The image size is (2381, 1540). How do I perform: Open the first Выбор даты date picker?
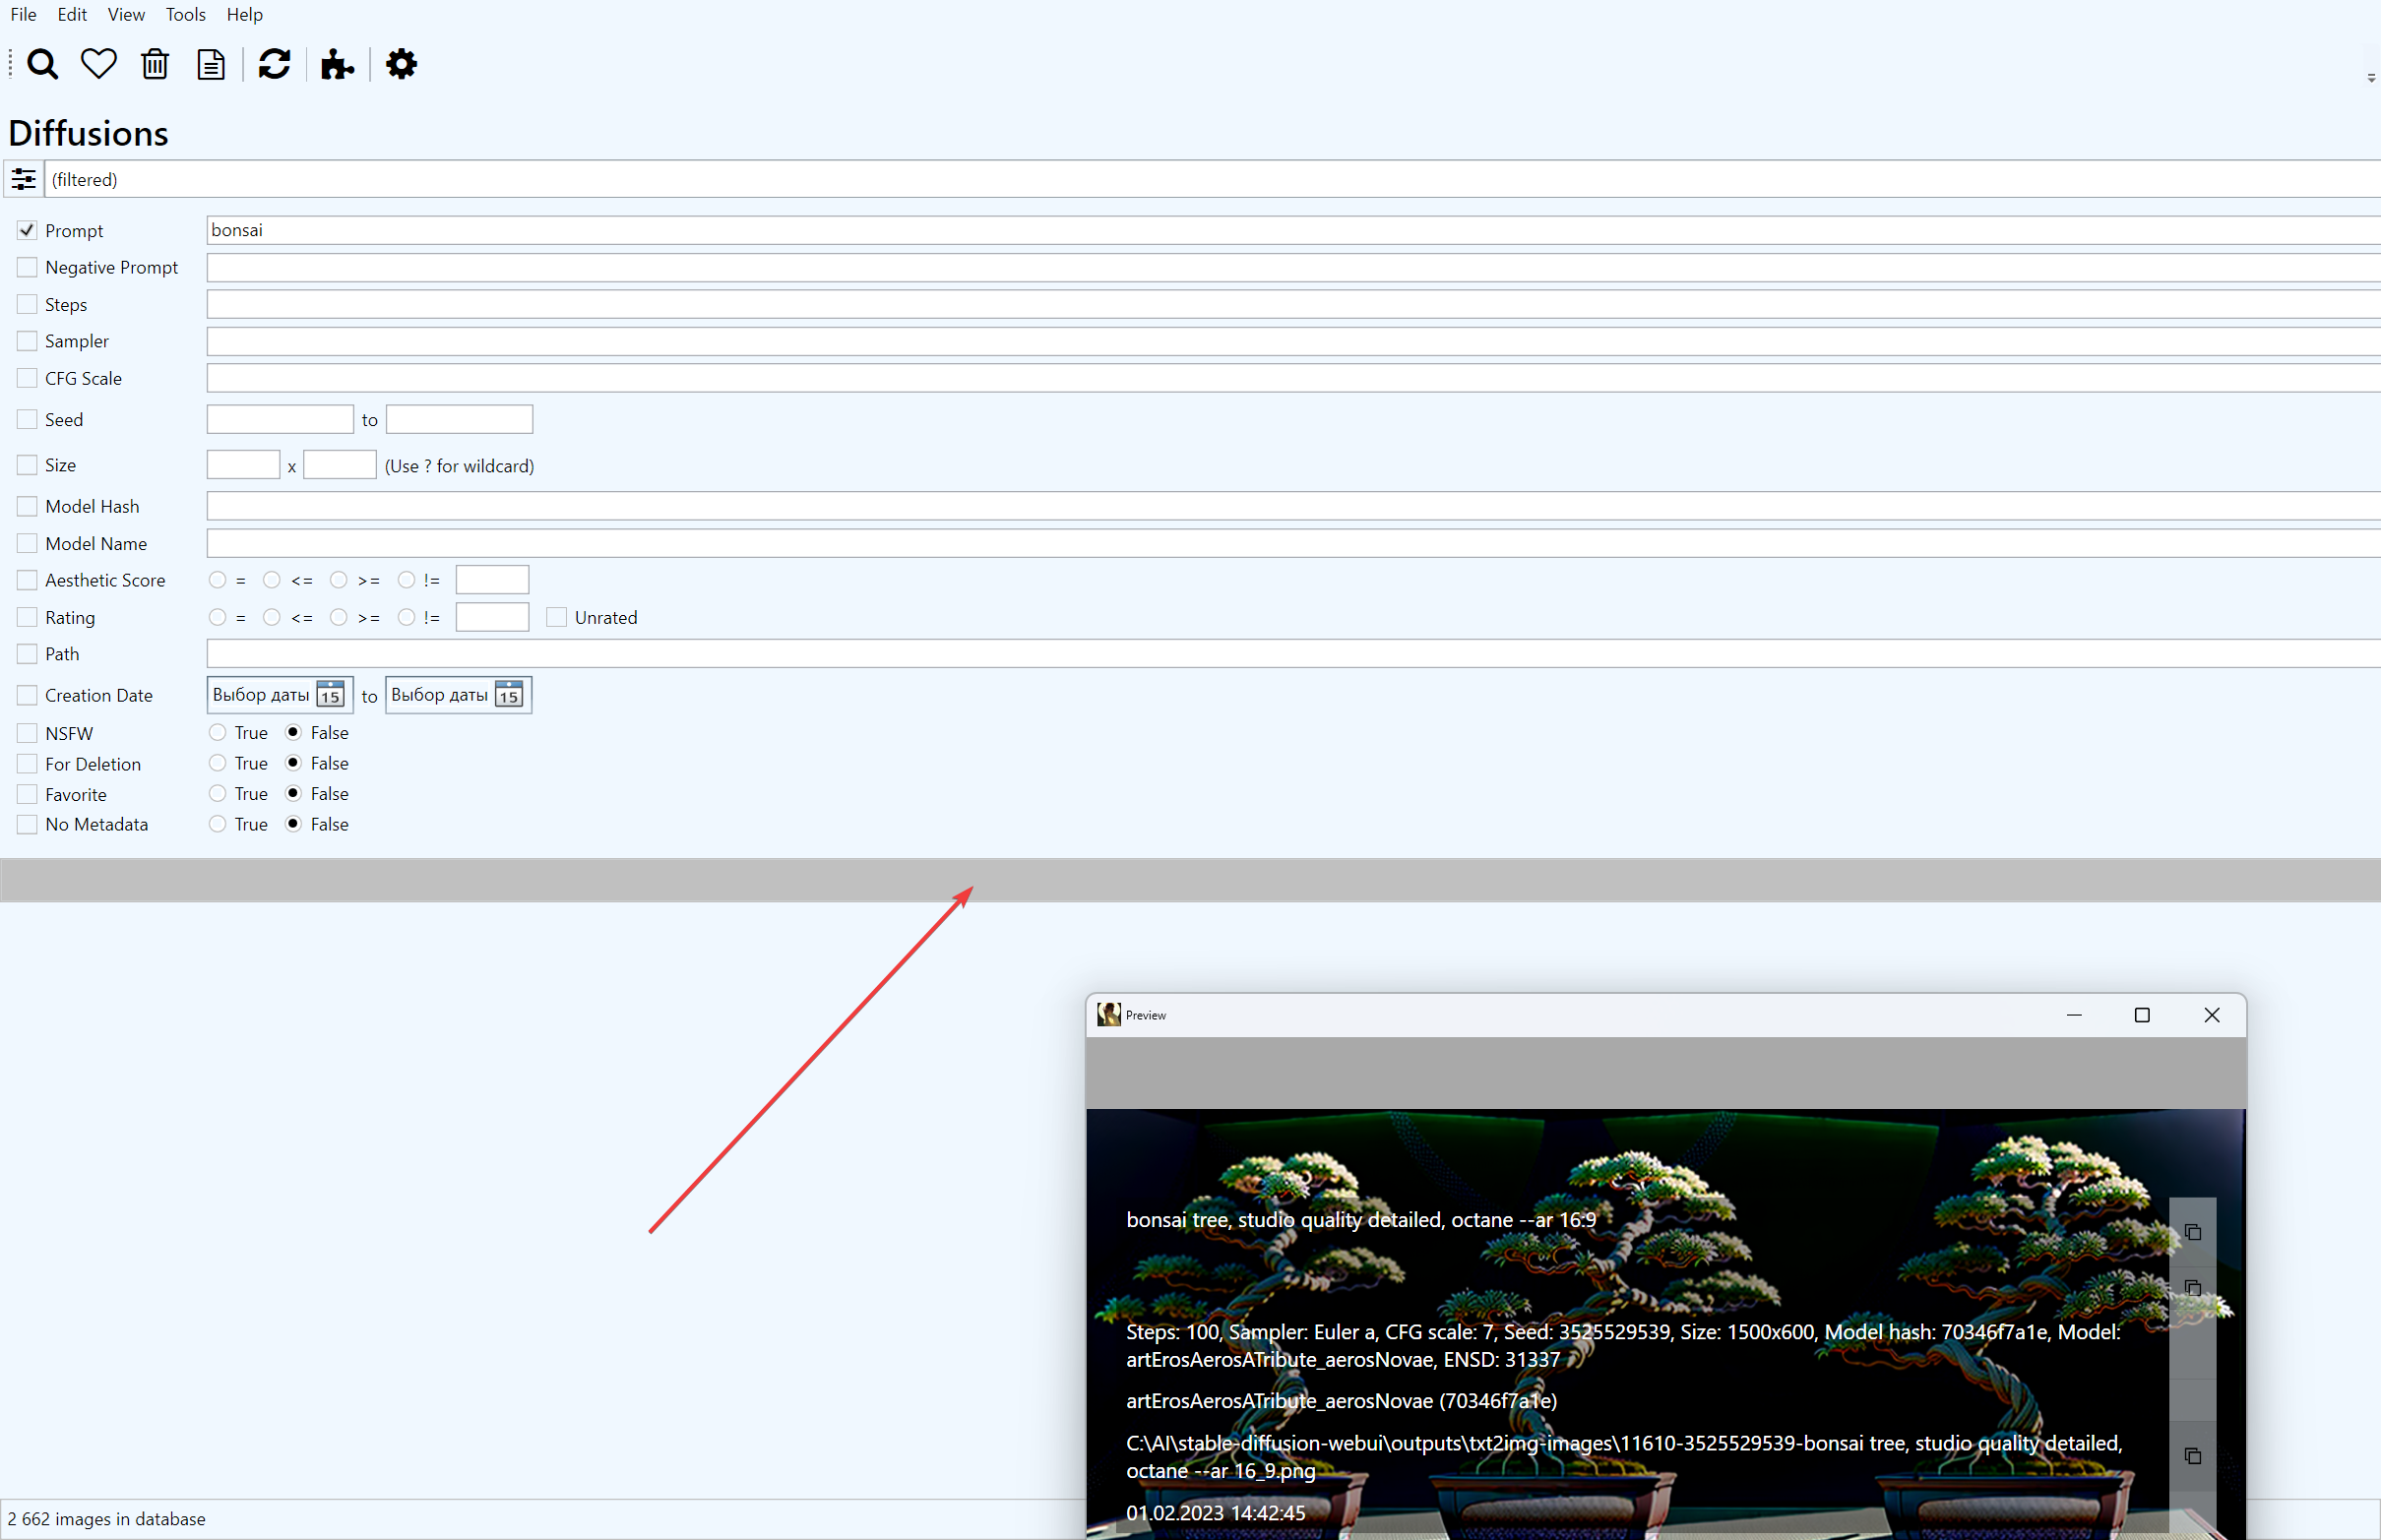(279, 694)
